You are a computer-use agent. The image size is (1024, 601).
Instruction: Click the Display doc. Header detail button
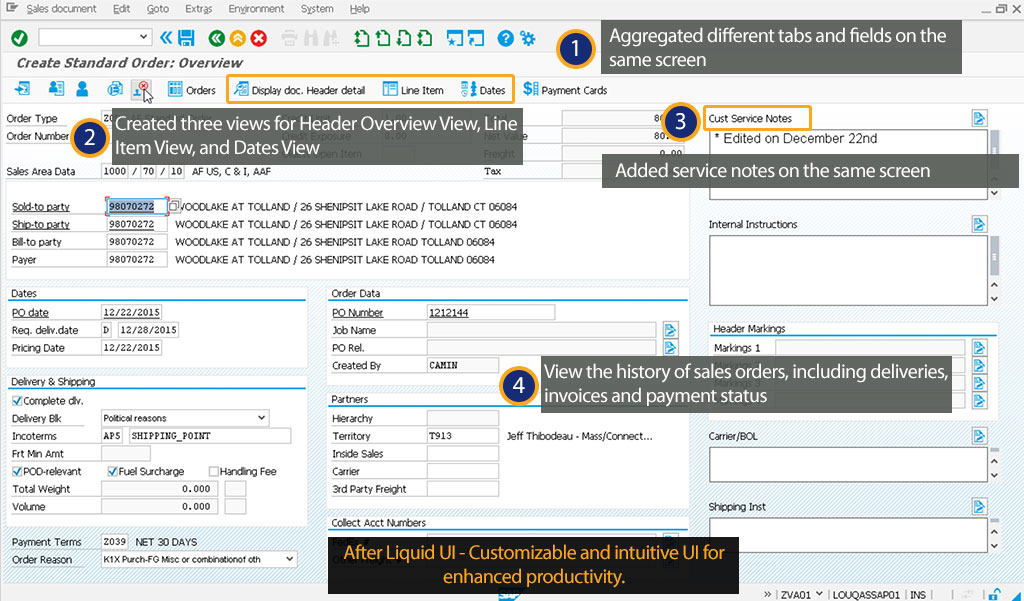(x=299, y=90)
